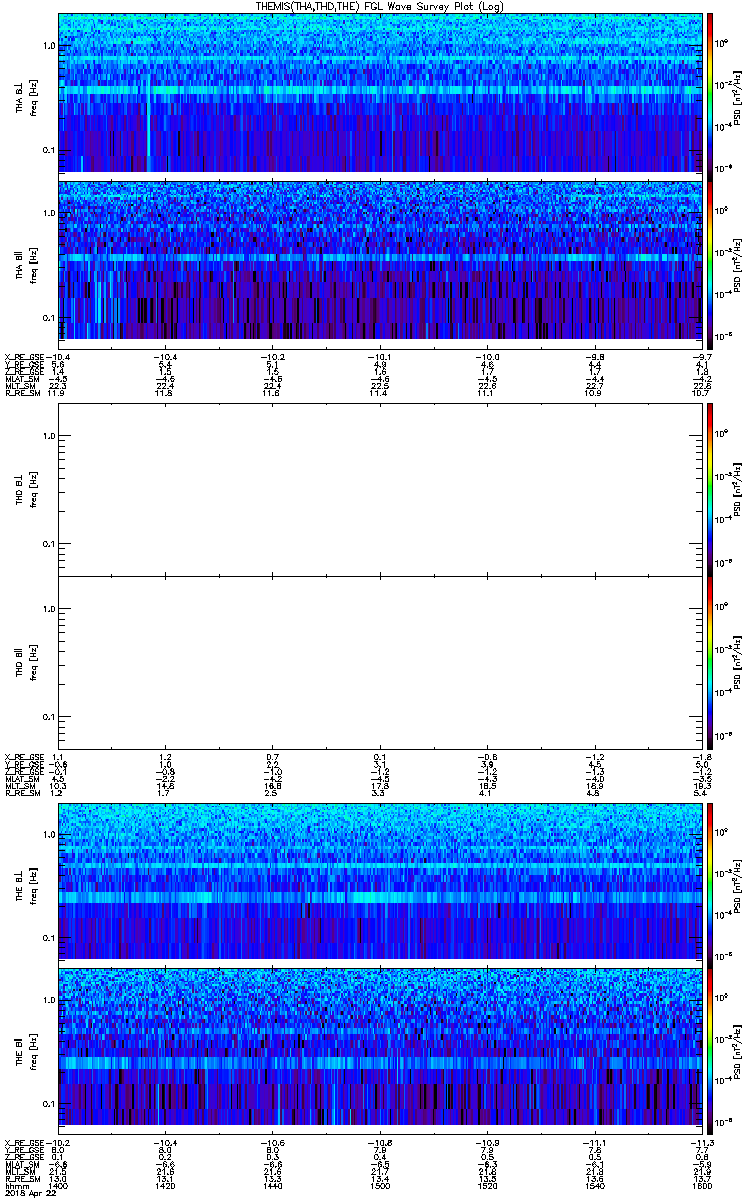Screen dimensions: 750x1200
Task: Click the color bar next to THD top panel
Action: click(710, 489)
